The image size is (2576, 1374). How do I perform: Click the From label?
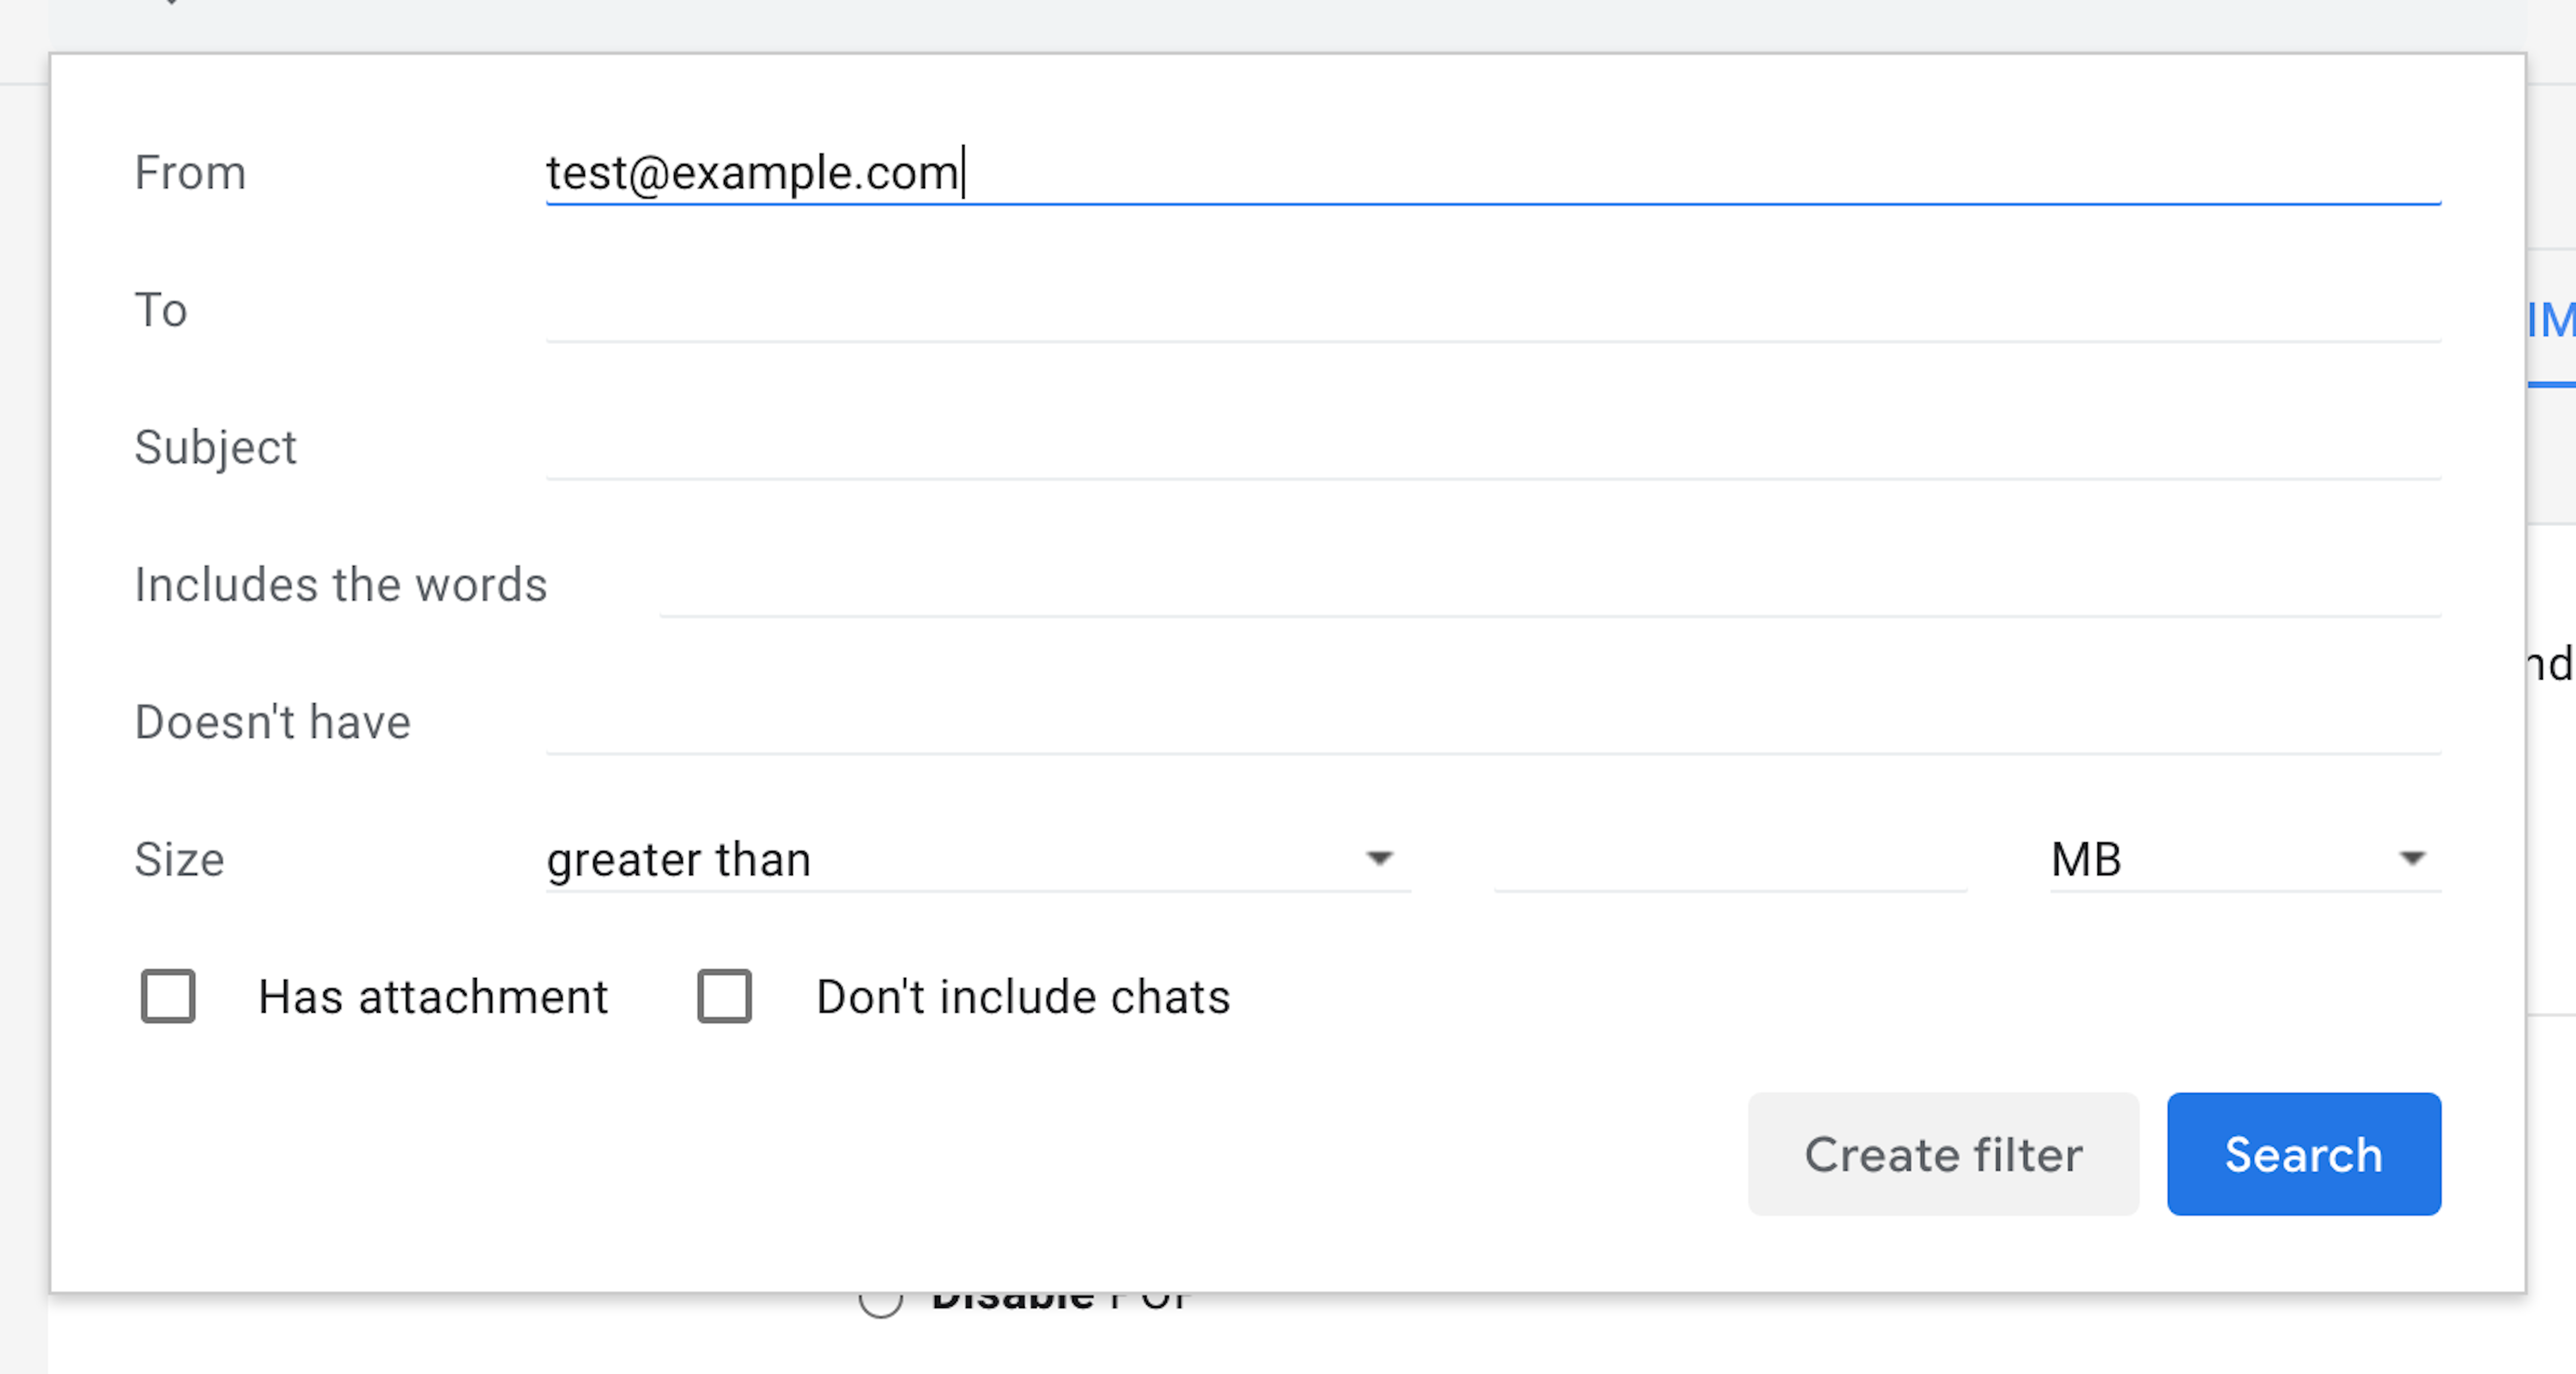coord(190,172)
